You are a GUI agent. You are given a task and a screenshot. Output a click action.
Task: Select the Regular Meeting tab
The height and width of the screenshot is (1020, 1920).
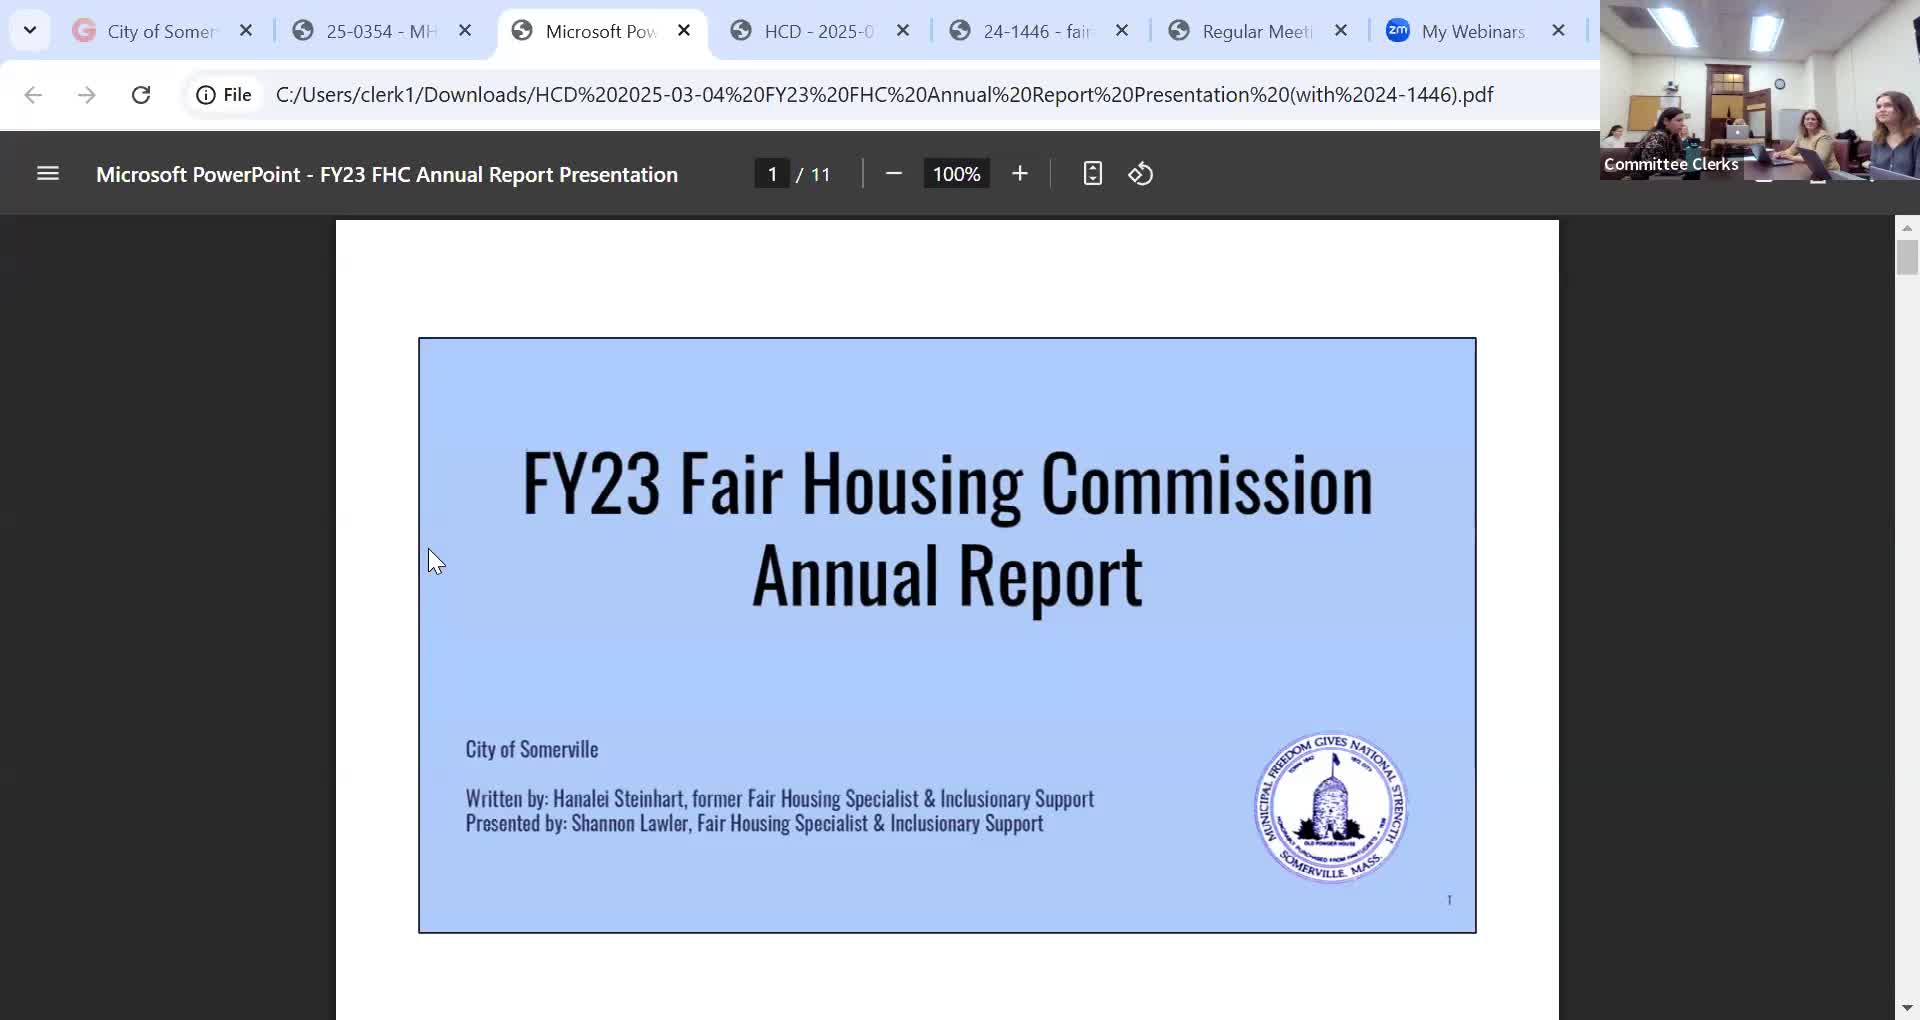coord(1255,31)
